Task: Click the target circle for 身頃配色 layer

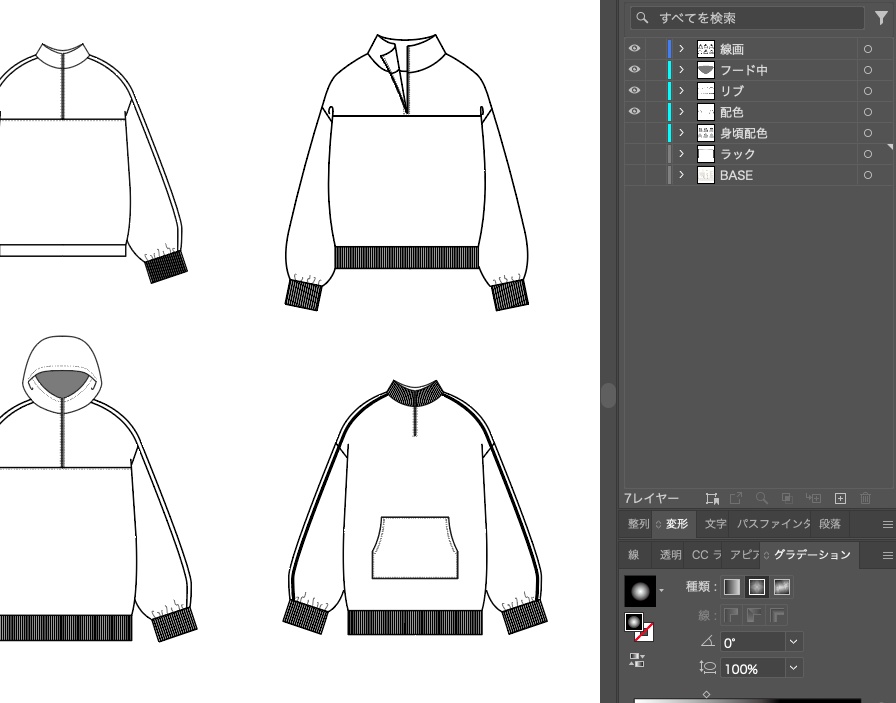Action: pyautogui.click(x=867, y=133)
